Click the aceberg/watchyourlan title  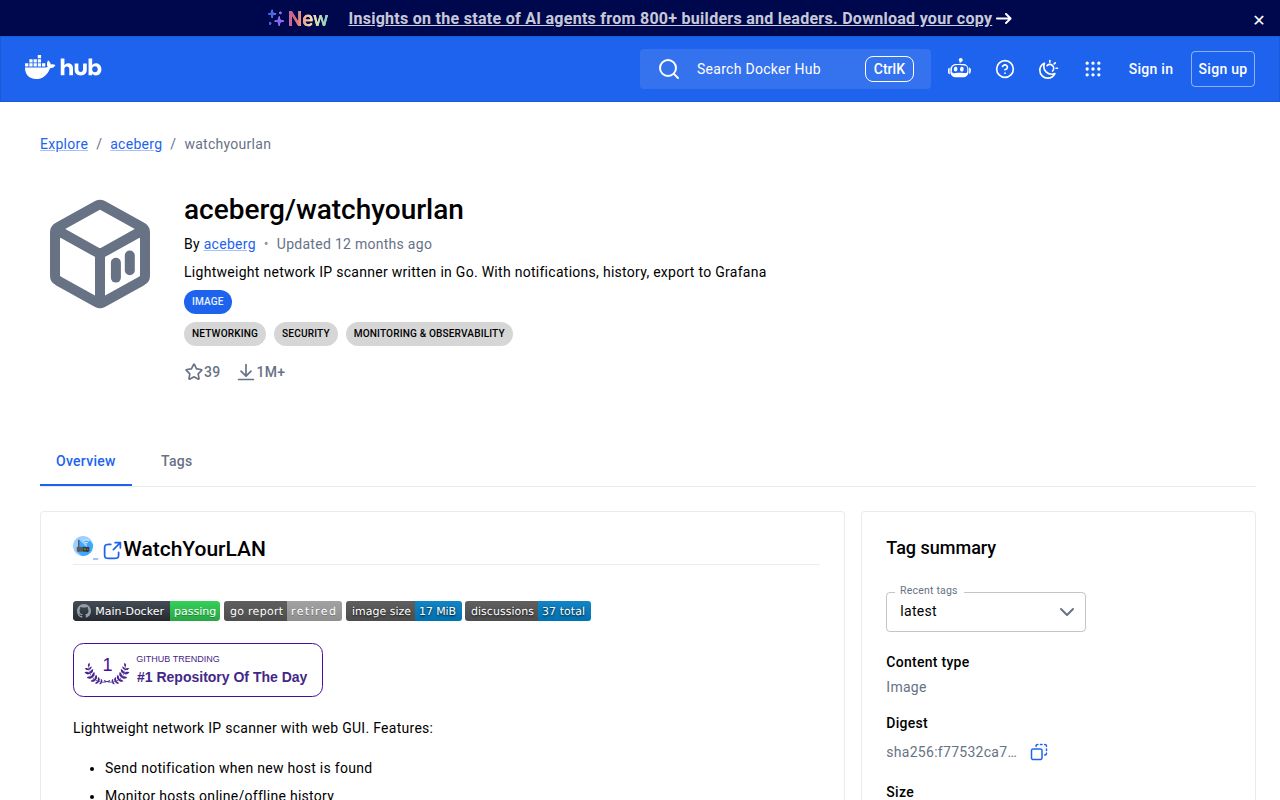pyautogui.click(x=324, y=210)
